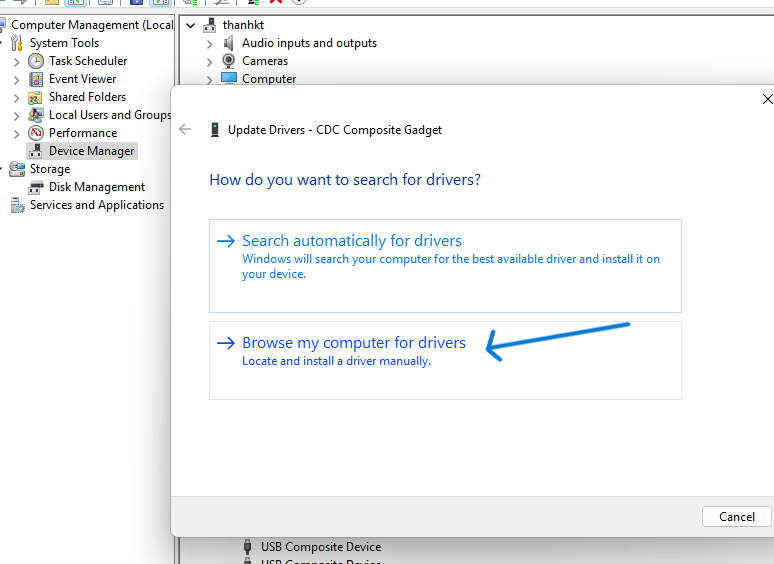Expand the Cameras device category
The width and height of the screenshot is (774, 564).
(209, 61)
